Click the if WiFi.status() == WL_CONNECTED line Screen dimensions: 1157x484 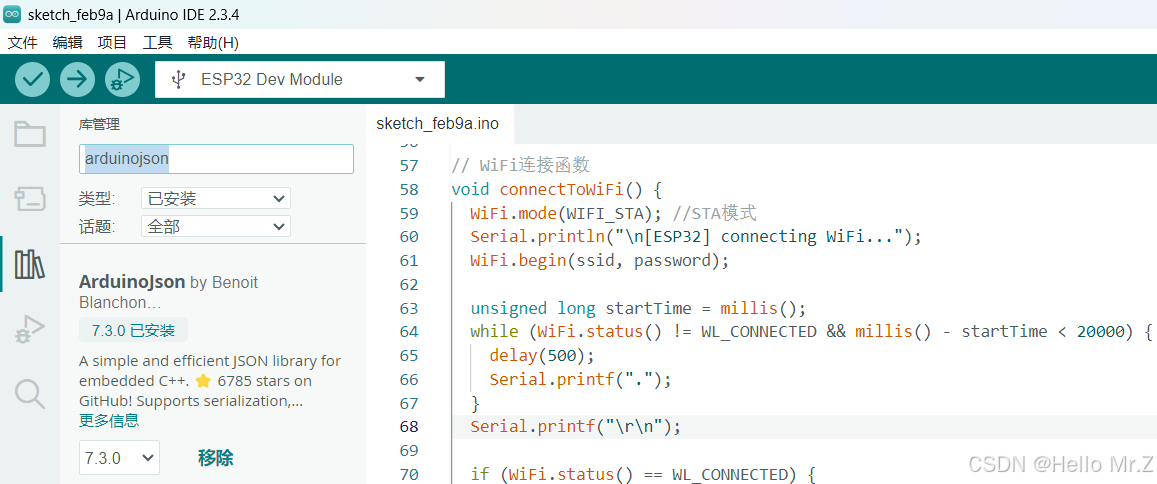[642, 473]
